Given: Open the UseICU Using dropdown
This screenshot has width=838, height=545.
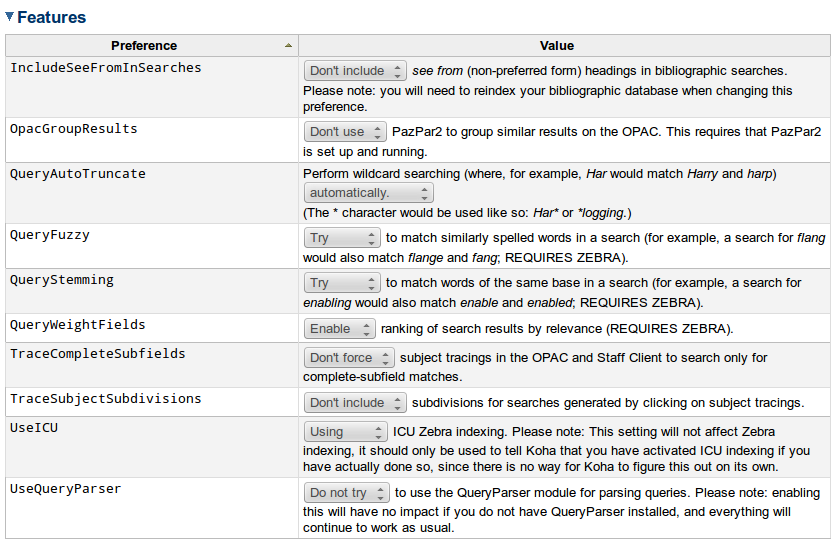Looking at the screenshot, I should click(x=345, y=432).
